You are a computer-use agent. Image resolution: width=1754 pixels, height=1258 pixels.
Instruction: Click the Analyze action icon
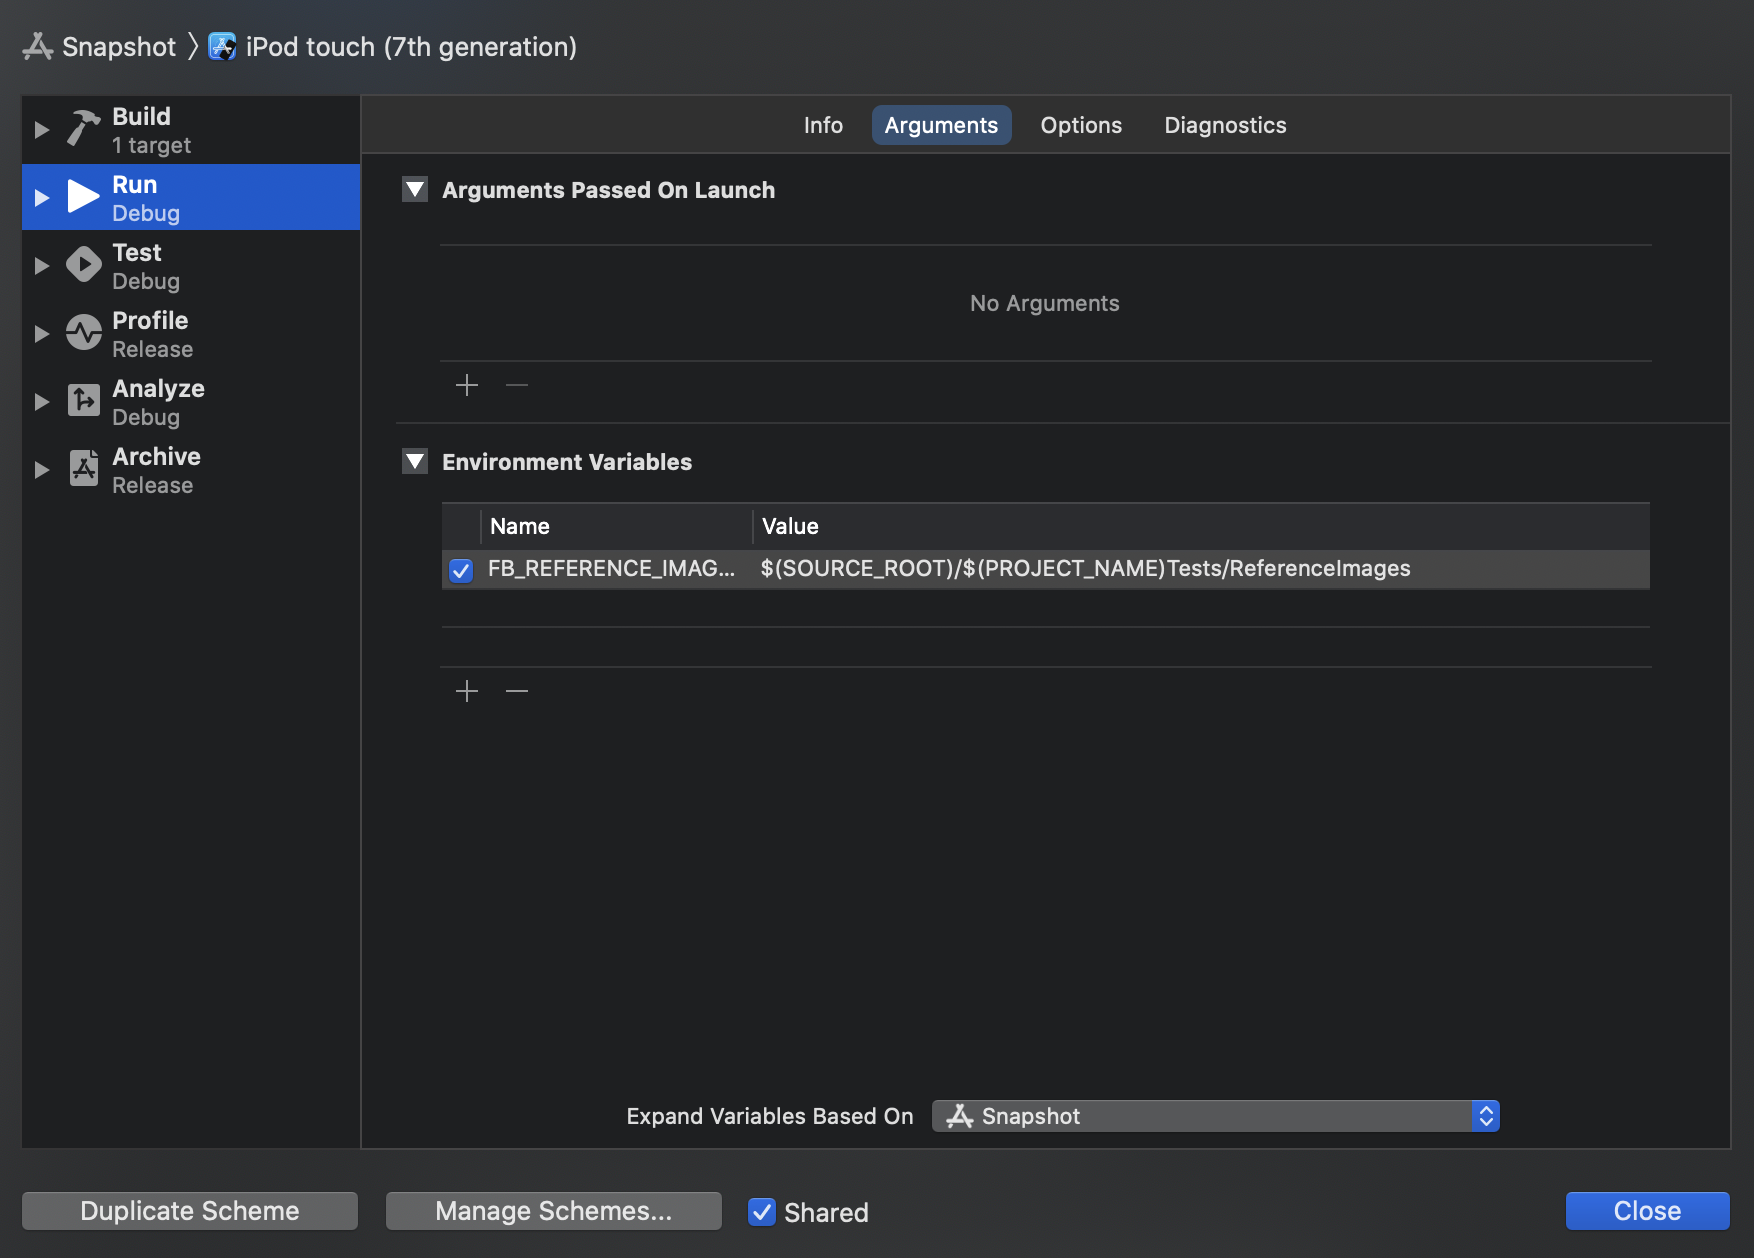[x=84, y=401]
